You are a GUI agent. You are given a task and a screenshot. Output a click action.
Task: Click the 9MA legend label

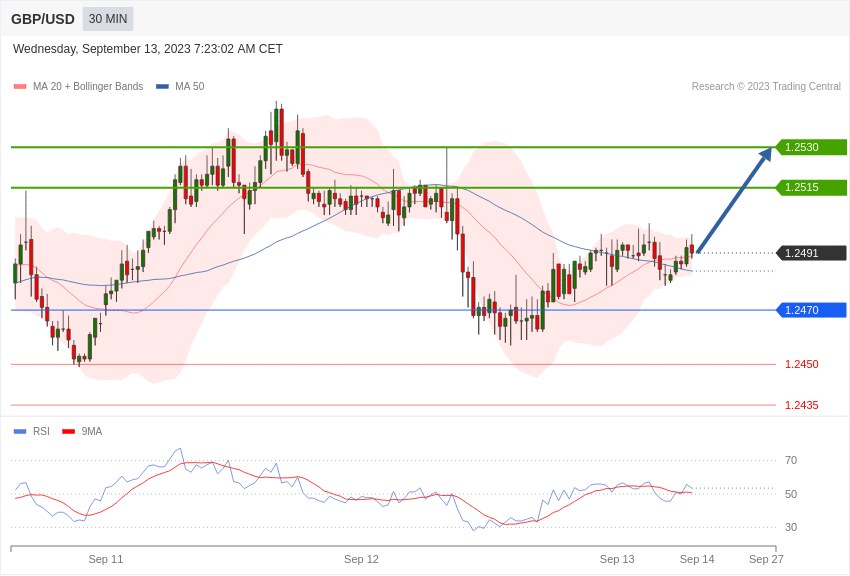click(x=92, y=431)
